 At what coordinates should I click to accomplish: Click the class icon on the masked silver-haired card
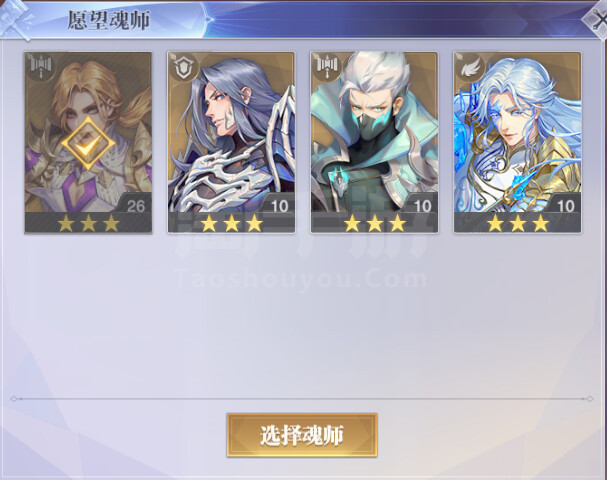pos(327,67)
